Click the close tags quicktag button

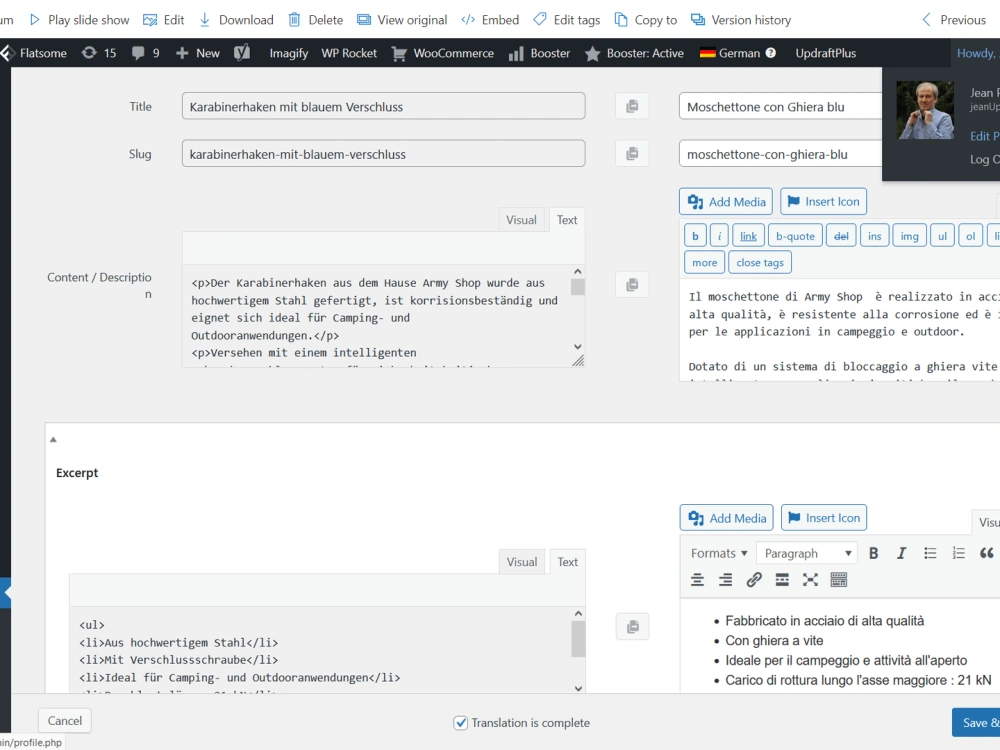point(760,262)
